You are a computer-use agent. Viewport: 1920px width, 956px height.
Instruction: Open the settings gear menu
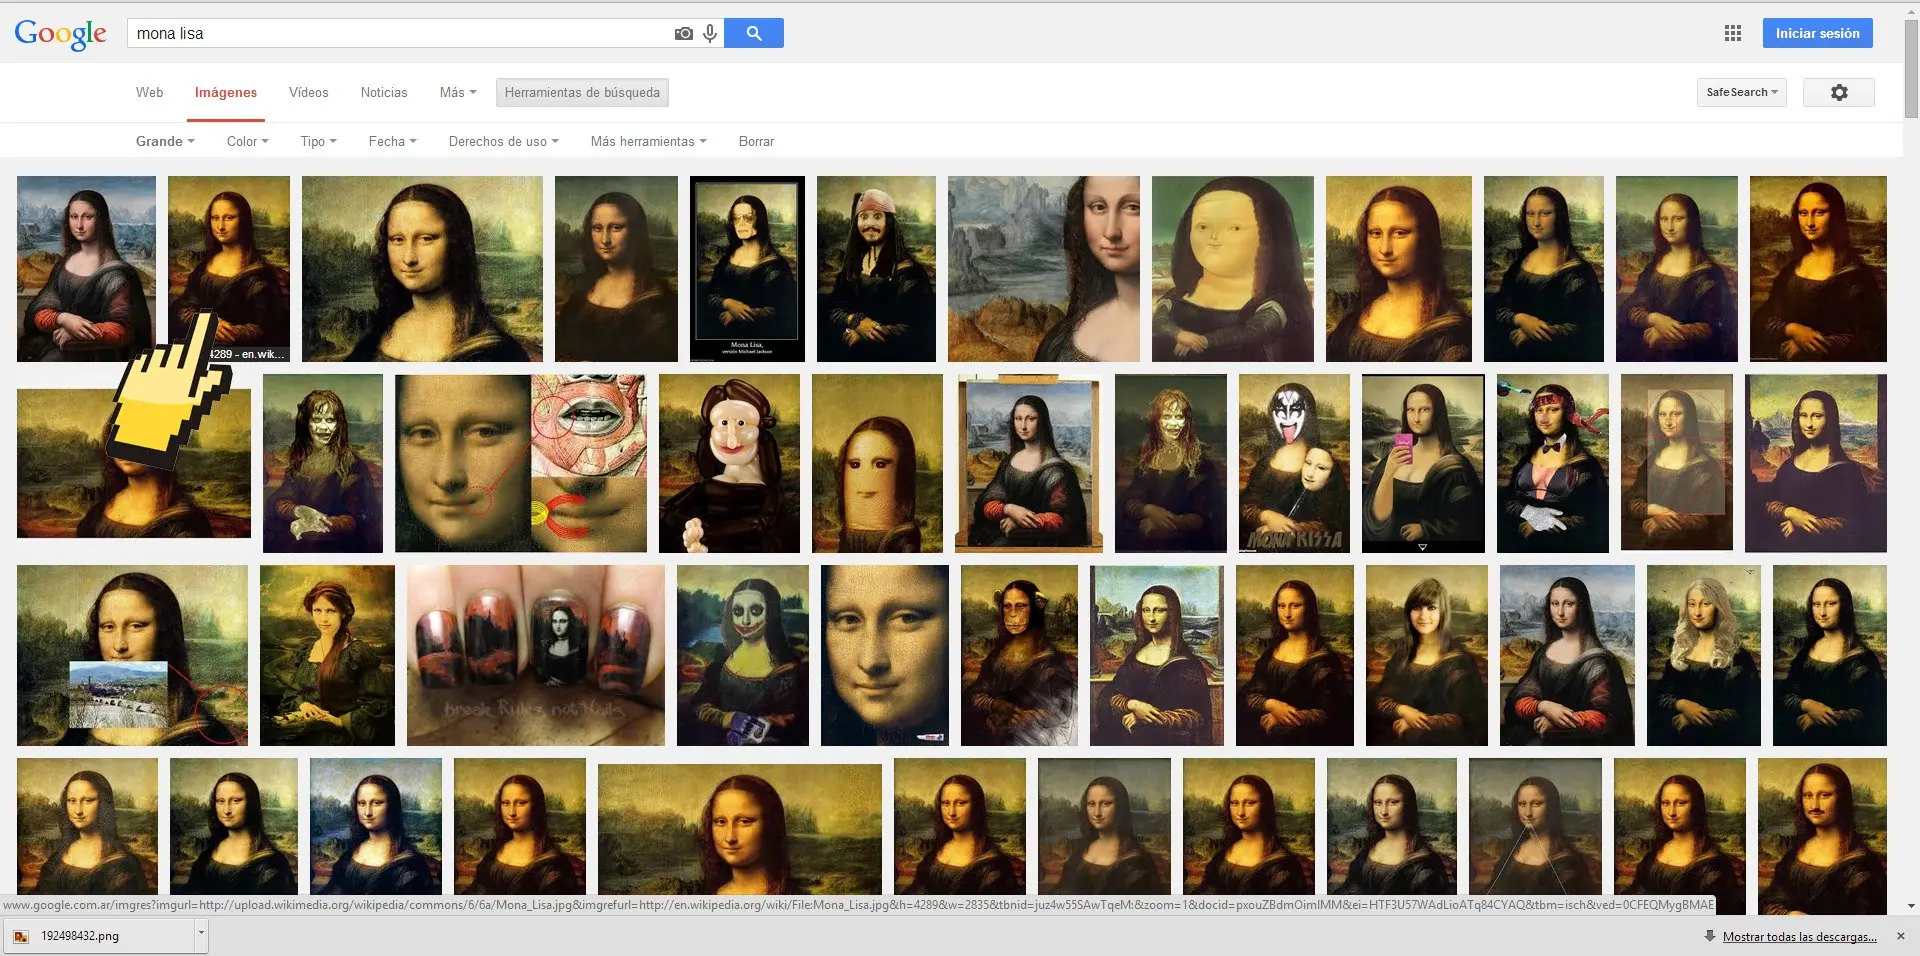[x=1839, y=92]
